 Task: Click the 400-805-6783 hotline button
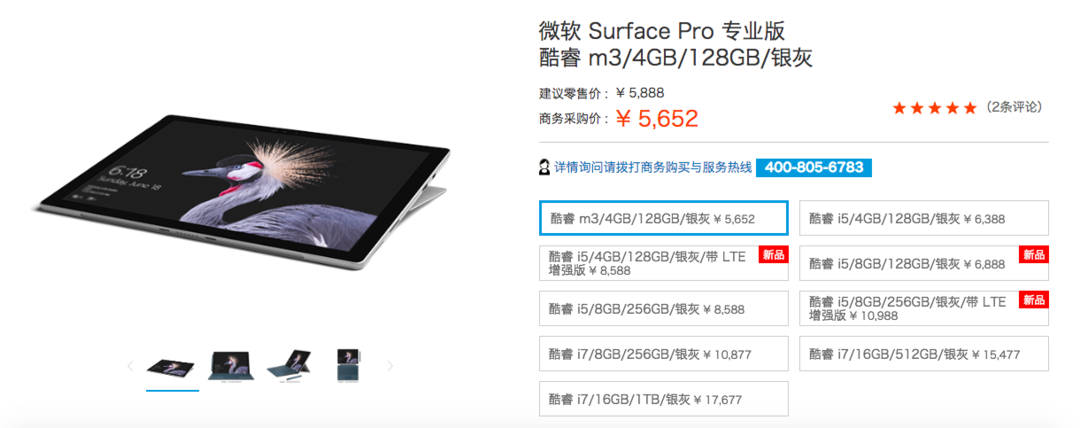(814, 168)
